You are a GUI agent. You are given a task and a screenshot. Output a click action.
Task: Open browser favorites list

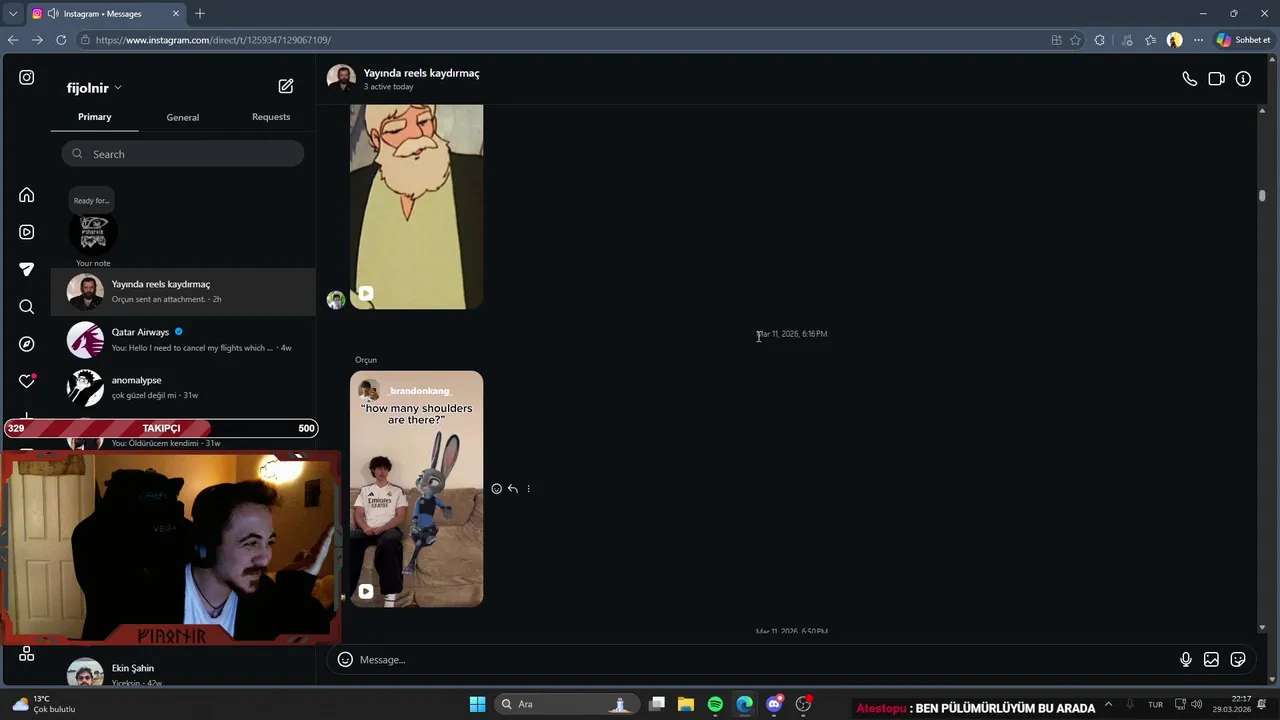pos(1150,40)
